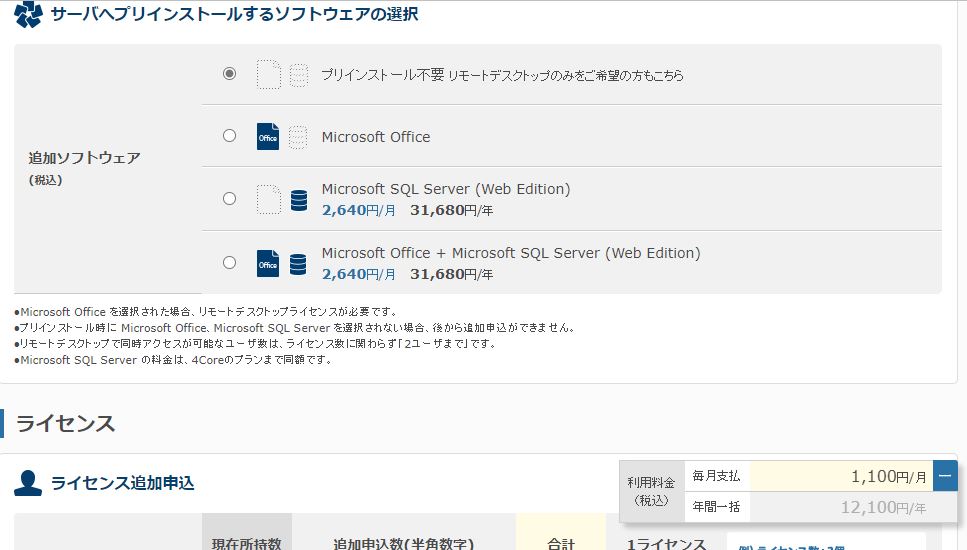Click the Microsoft Office option label

coord(376,137)
